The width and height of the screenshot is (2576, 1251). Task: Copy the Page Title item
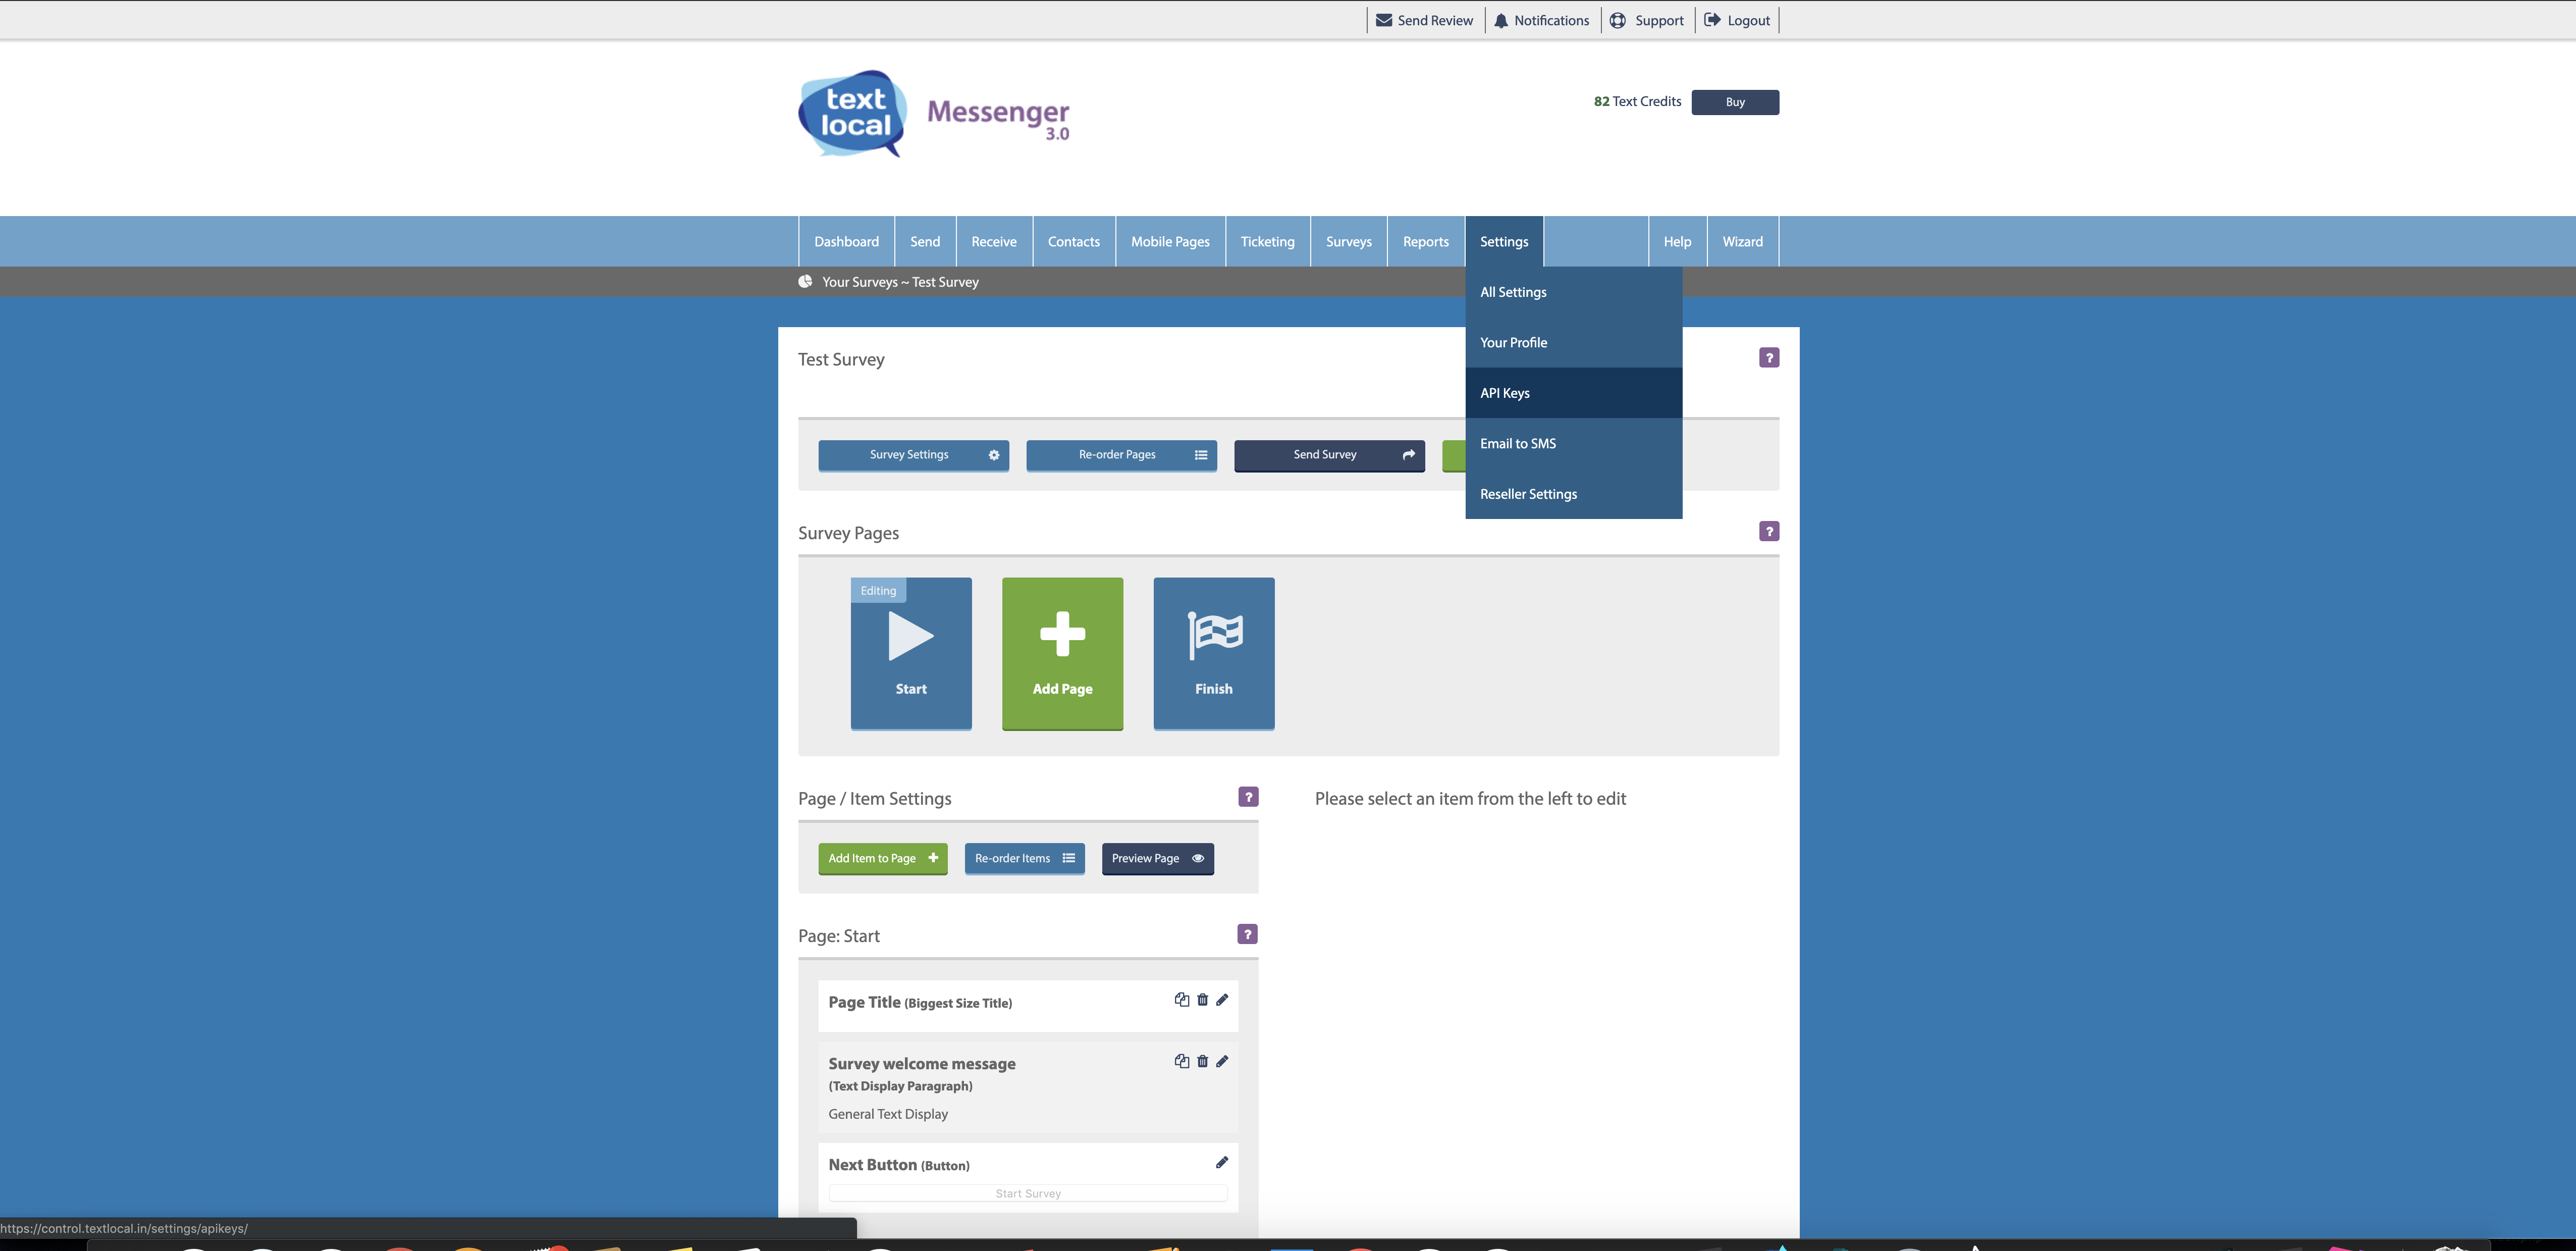(1181, 1000)
